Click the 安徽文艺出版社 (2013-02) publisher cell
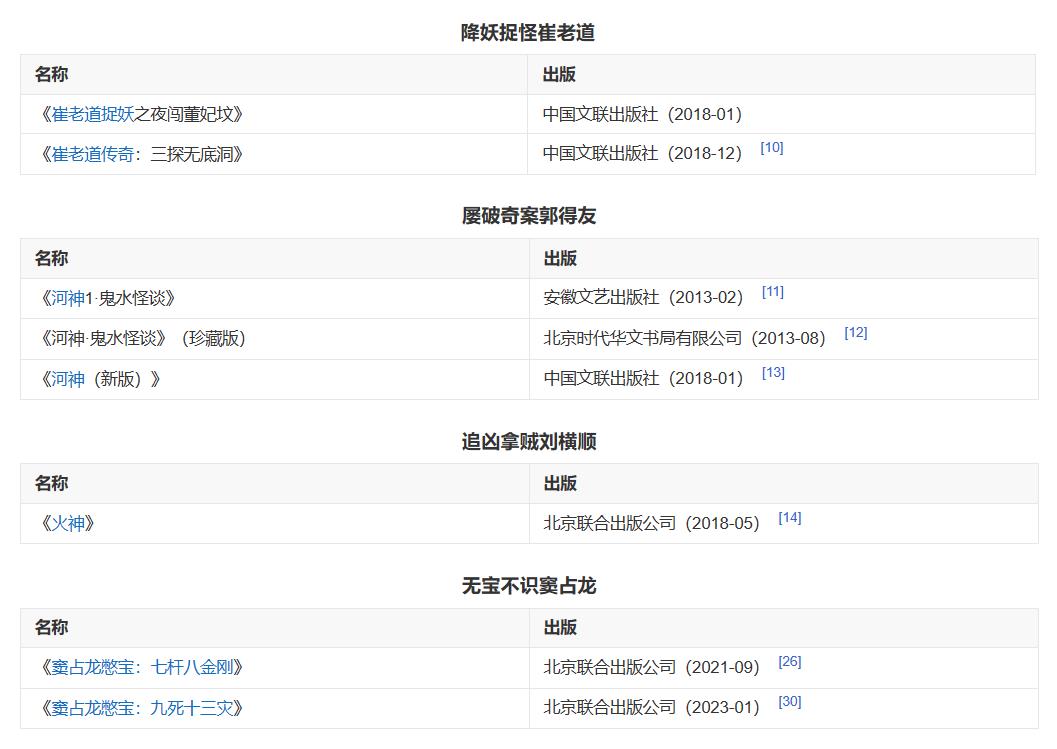This screenshot has height=749, width=1057. (643, 299)
